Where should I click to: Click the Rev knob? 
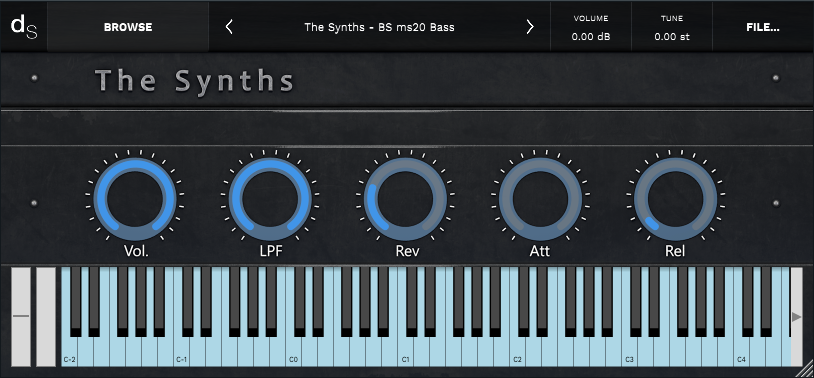(405, 199)
